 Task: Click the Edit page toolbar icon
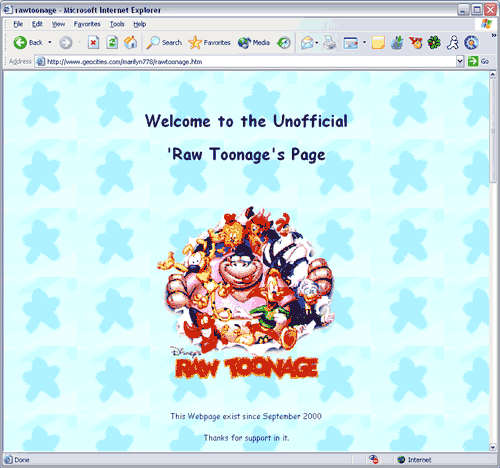point(351,43)
